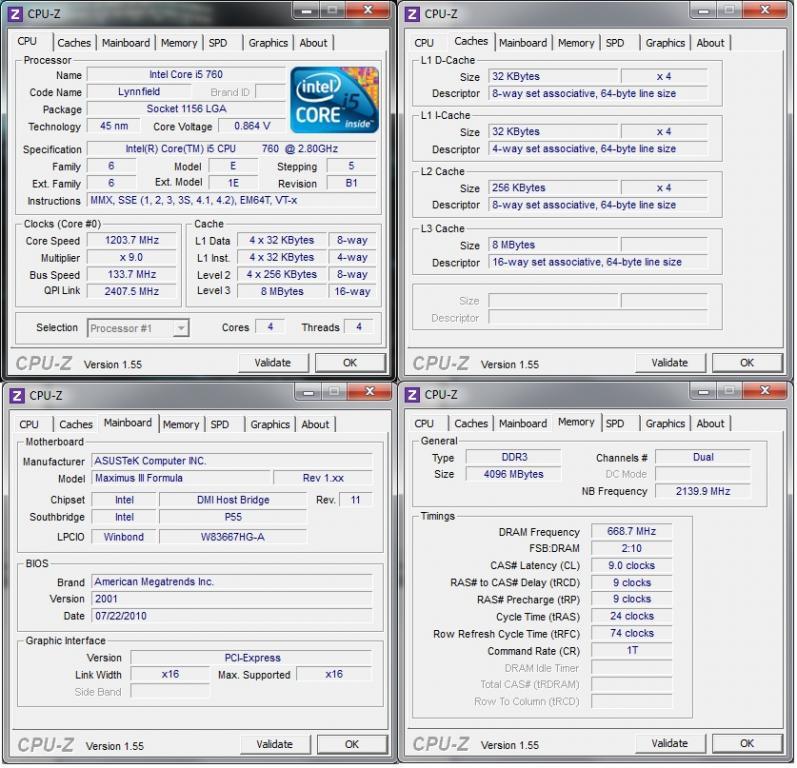The height and width of the screenshot is (768, 797).
Task: Click the DRAM Frequency value 668.7 MHz
Action: [631, 532]
